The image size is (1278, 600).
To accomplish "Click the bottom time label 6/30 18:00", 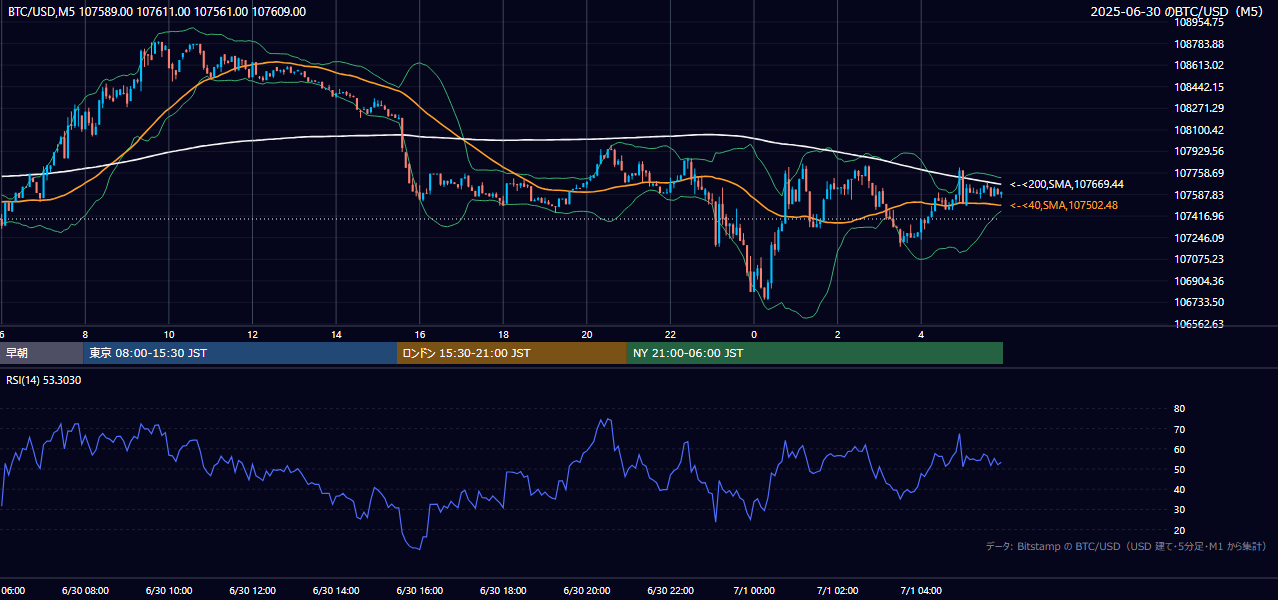I will point(503,590).
